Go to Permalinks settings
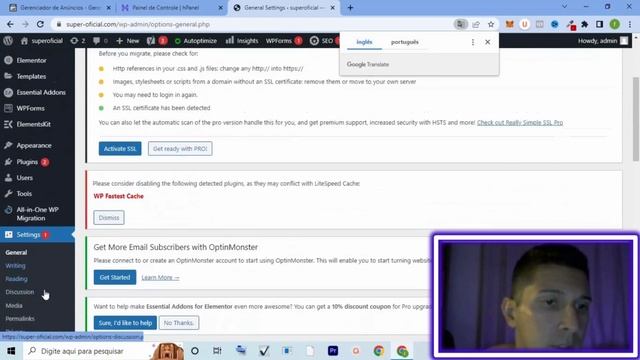640x360 pixels. (x=20, y=318)
